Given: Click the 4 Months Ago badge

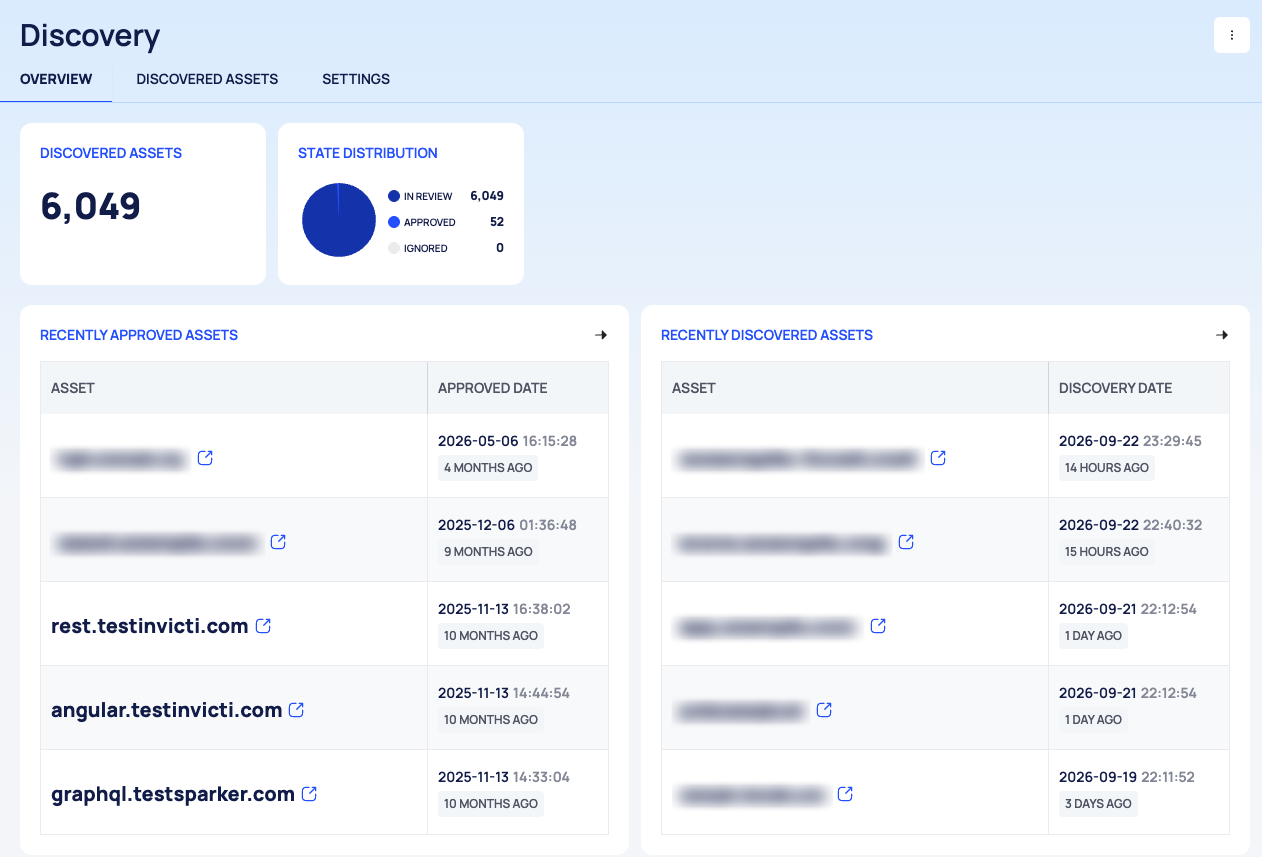Looking at the screenshot, I should click(x=488, y=468).
